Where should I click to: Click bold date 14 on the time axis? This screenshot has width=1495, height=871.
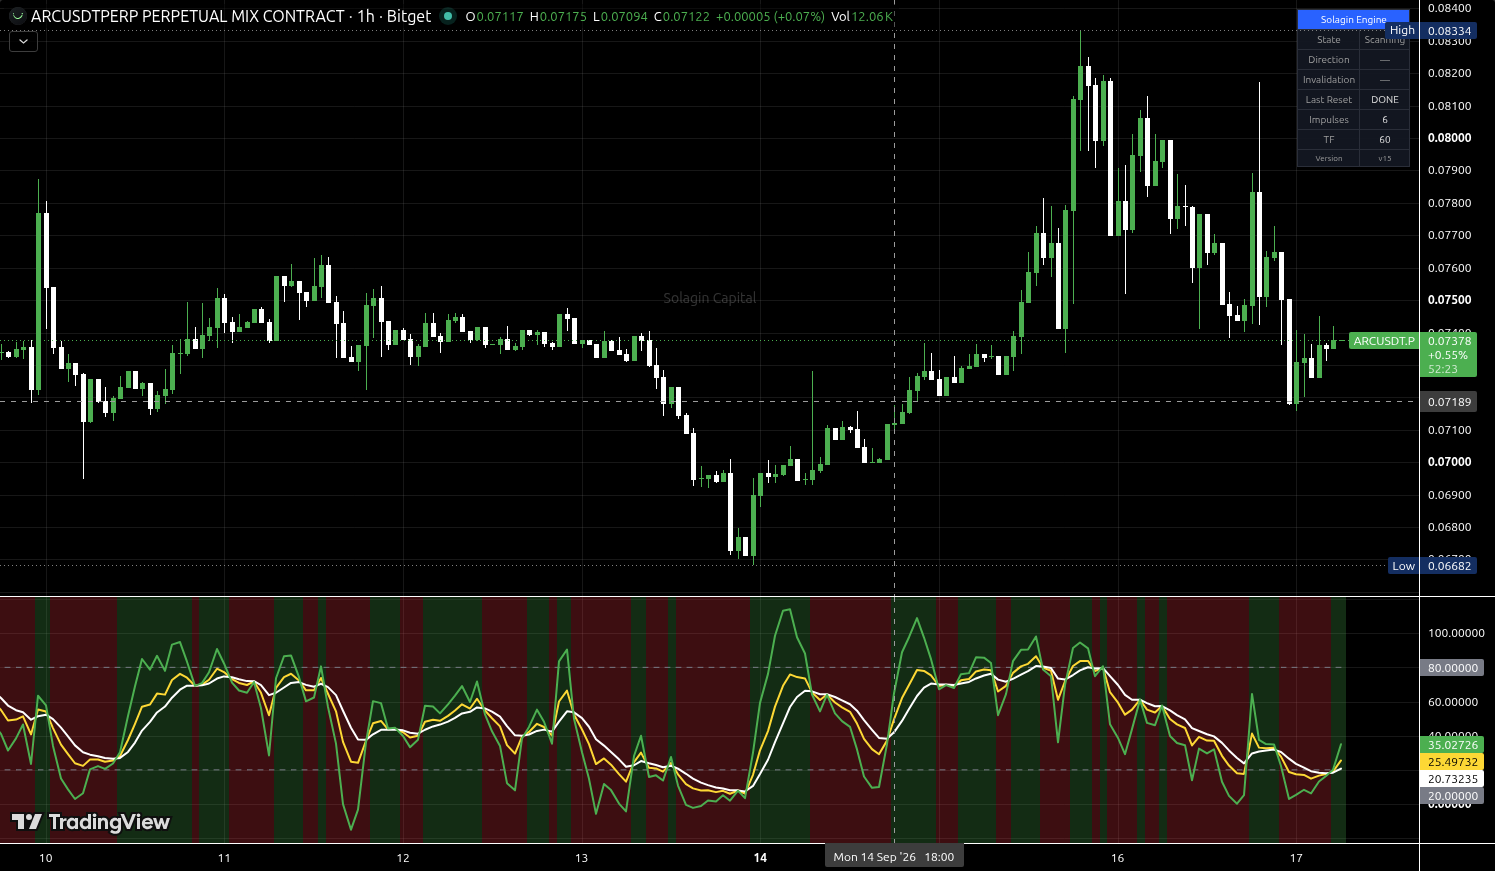click(x=760, y=858)
